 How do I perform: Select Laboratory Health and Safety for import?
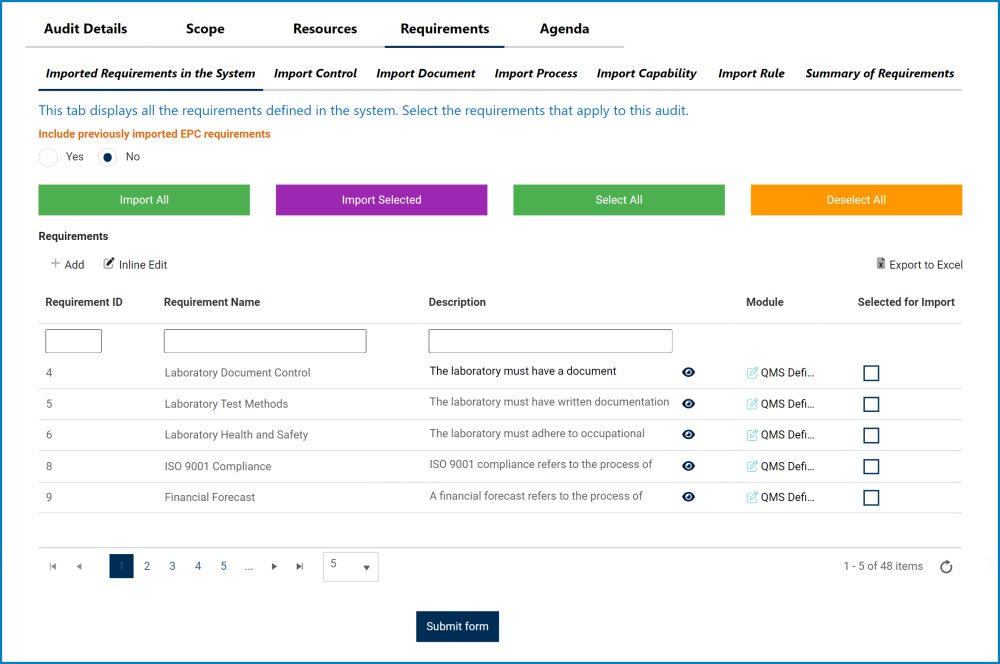pos(871,435)
